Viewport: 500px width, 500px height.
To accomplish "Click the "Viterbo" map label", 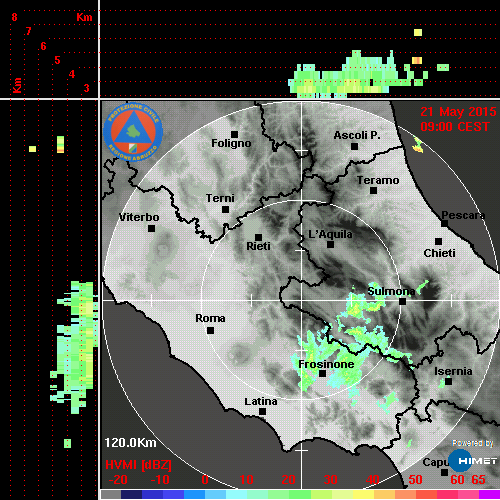I will click(x=139, y=217).
